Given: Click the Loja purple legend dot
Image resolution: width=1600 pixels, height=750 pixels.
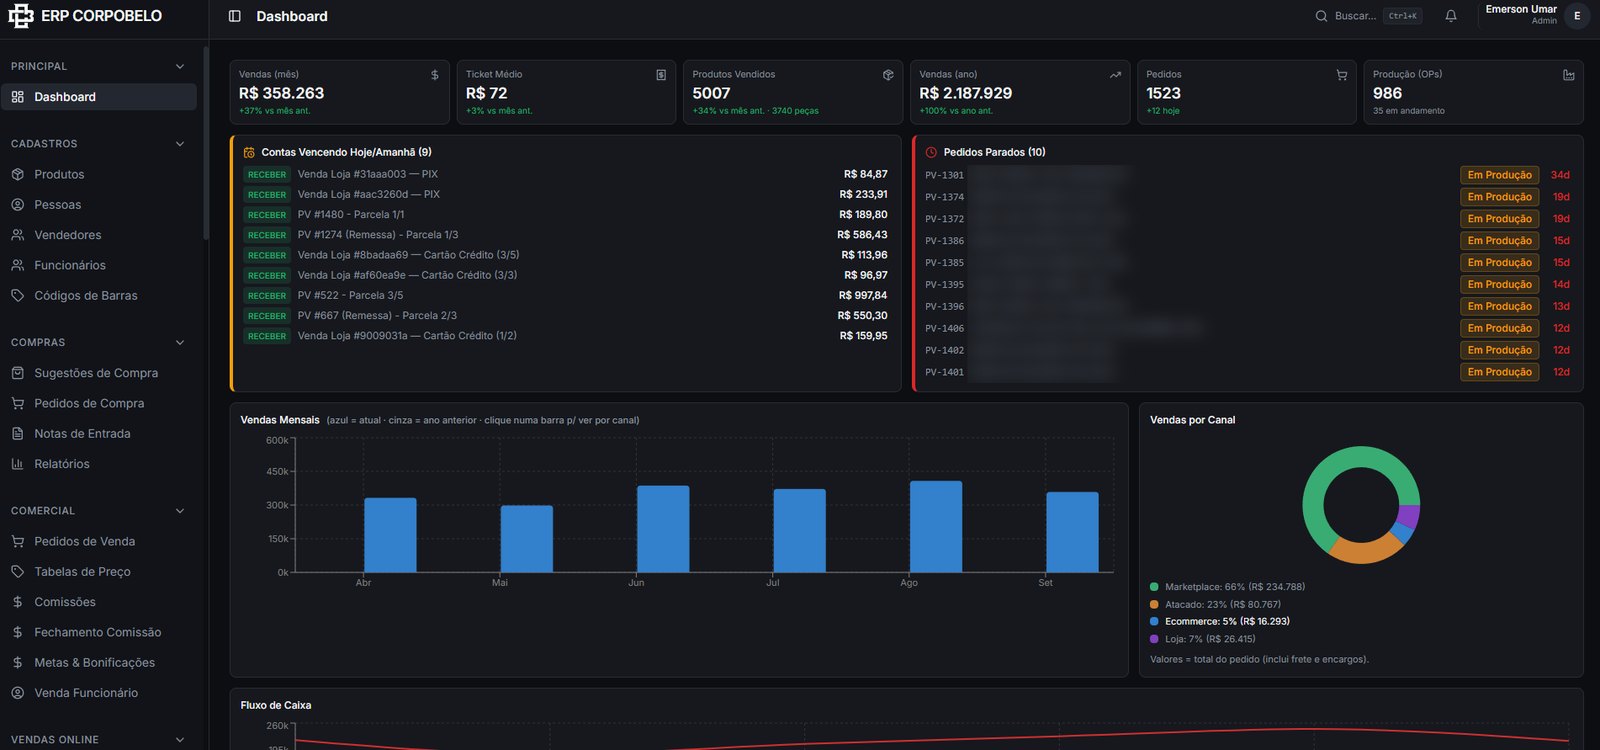Looking at the screenshot, I should click(x=1154, y=639).
